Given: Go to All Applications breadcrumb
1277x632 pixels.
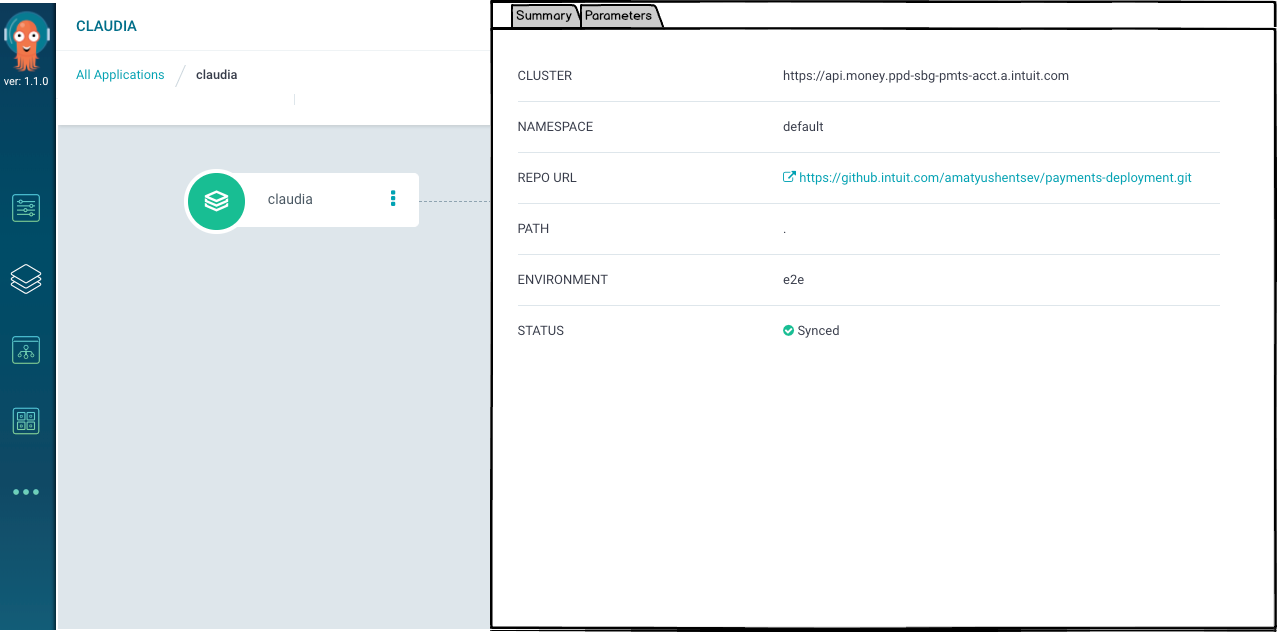Looking at the screenshot, I should [x=120, y=75].
